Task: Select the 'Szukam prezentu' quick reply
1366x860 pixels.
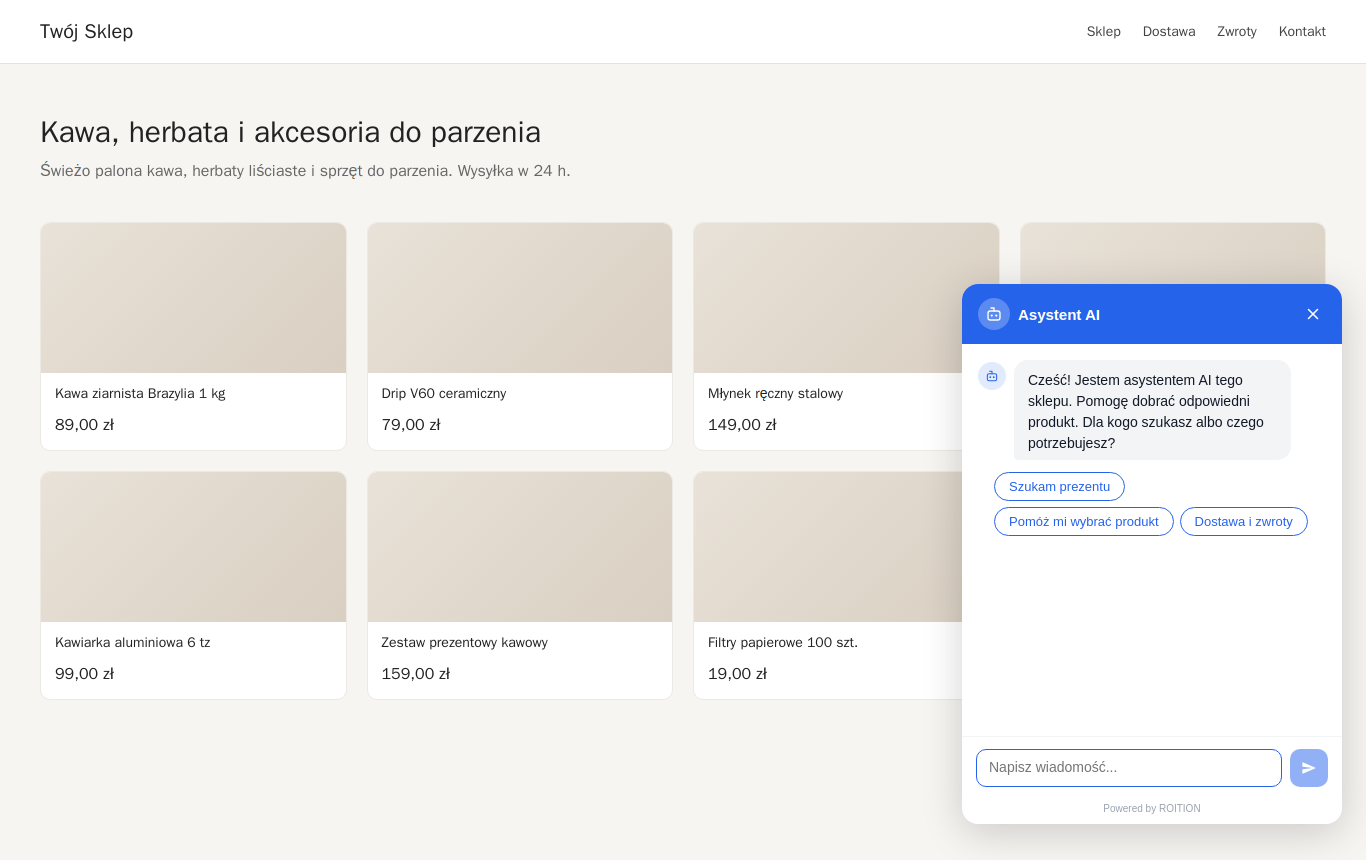Action: (x=1059, y=486)
